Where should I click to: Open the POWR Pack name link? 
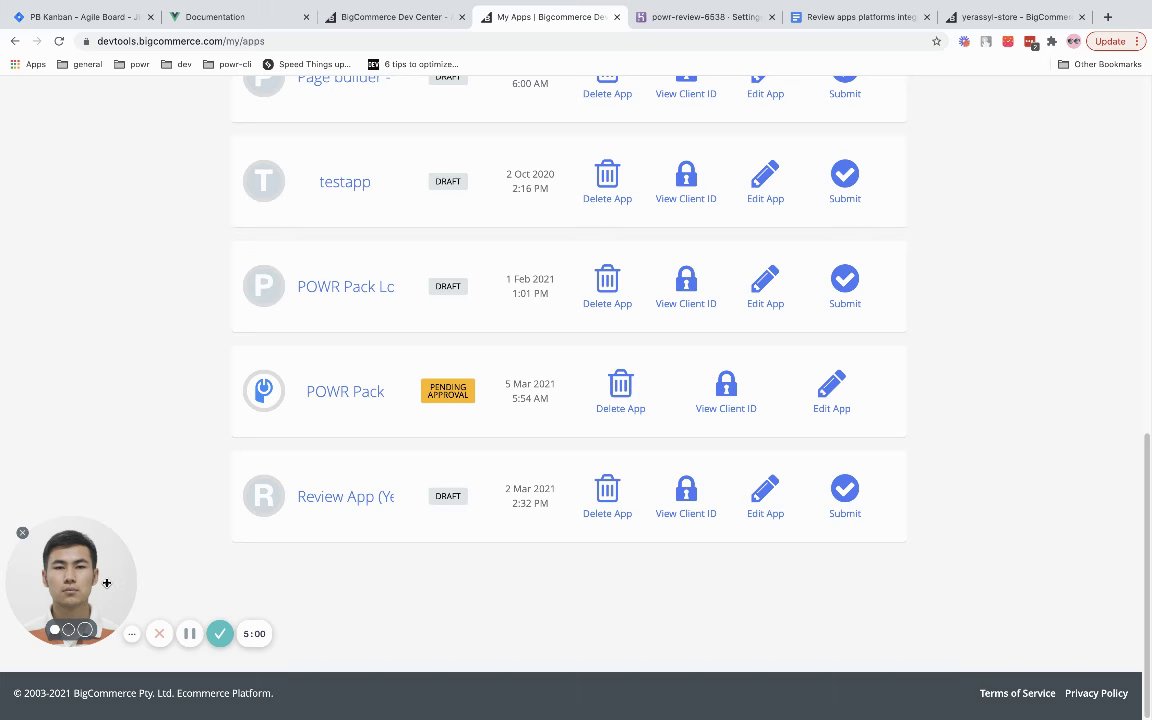coord(345,392)
